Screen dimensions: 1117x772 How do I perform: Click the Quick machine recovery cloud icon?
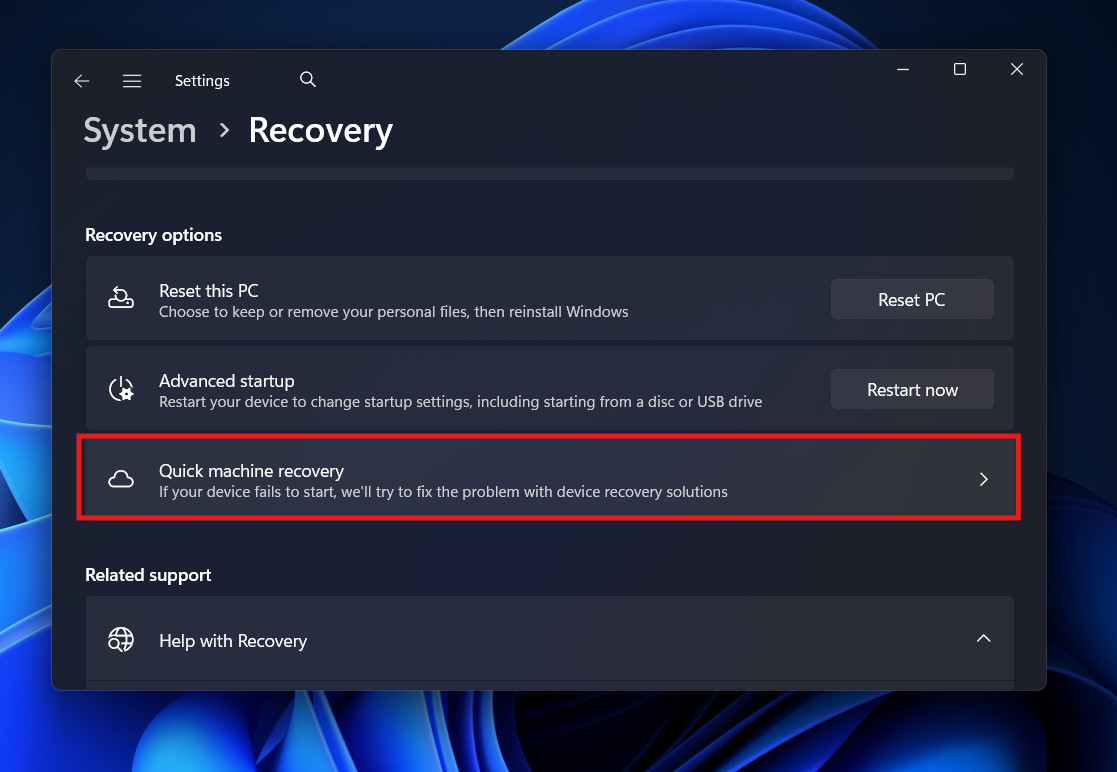120,479
